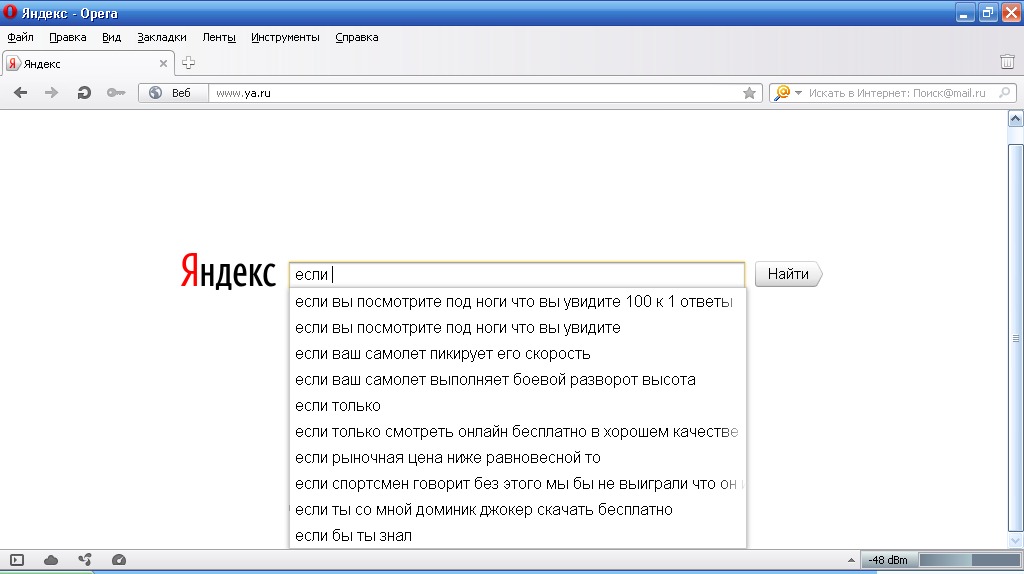Choose suggestion 'если ты со мной доминик джокер'

(x=517, y=509)
